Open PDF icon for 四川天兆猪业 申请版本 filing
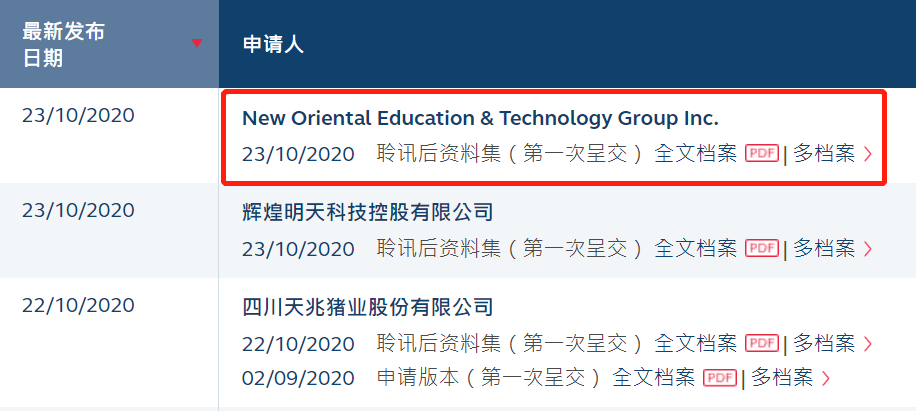 click(720, 378)
